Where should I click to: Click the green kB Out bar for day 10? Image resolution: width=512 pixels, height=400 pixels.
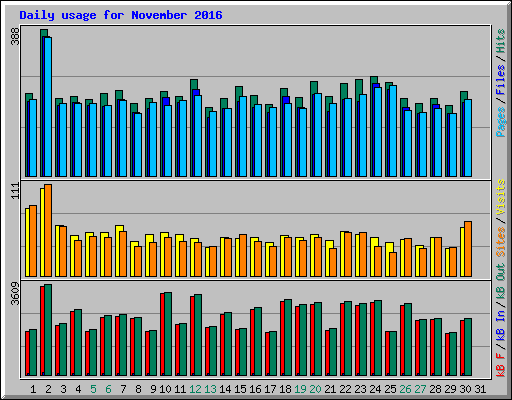coord(168,334)
